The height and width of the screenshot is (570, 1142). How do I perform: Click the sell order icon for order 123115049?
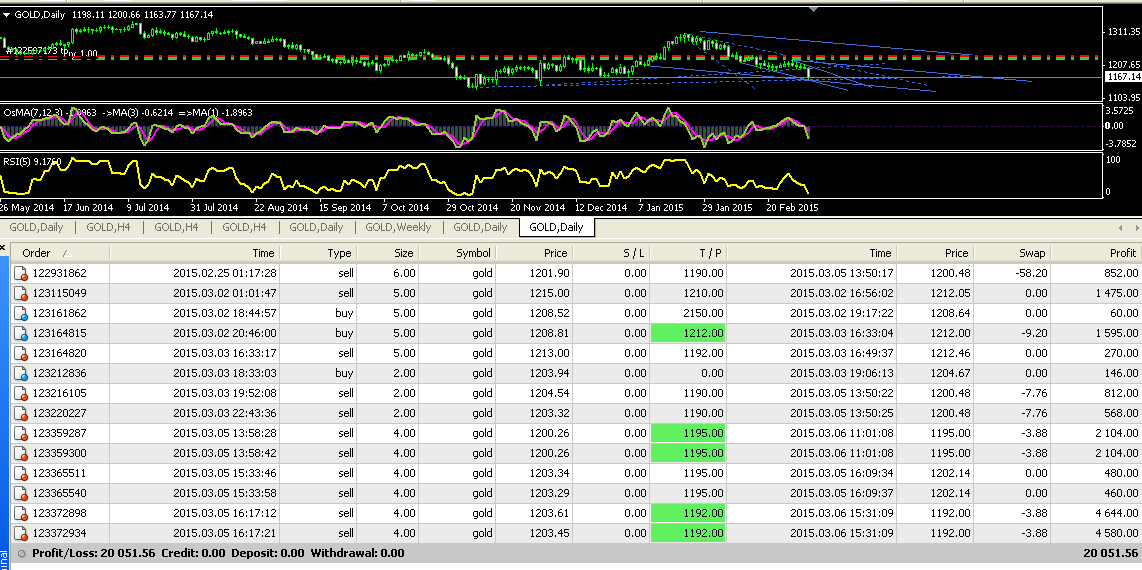(x=21, y=293)
